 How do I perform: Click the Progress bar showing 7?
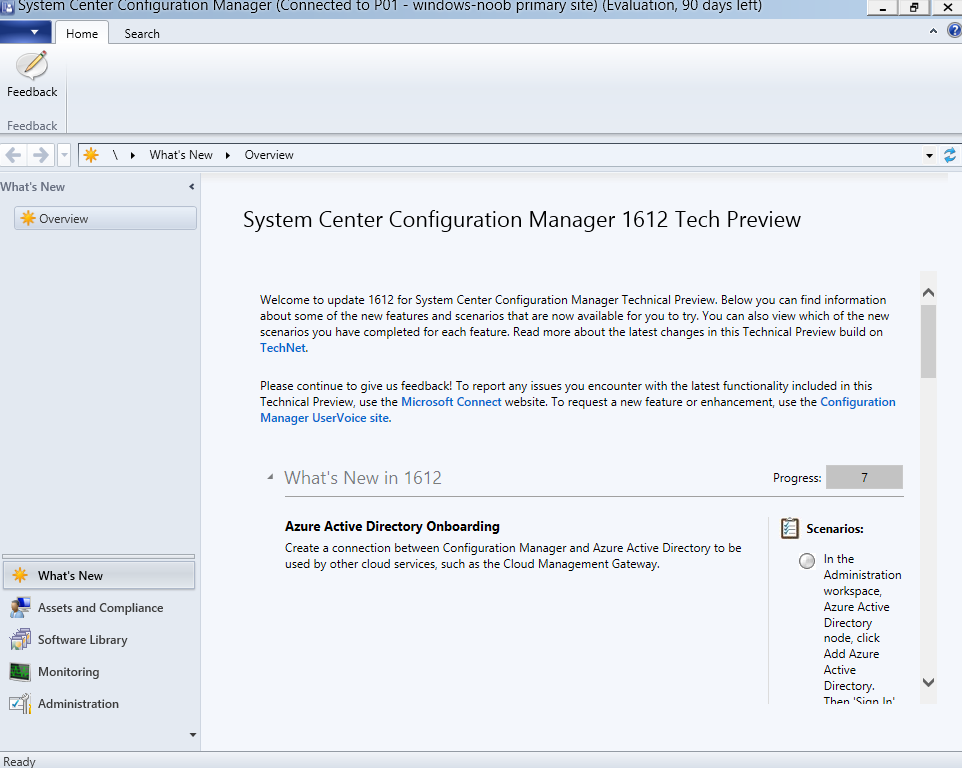(864, 477)
